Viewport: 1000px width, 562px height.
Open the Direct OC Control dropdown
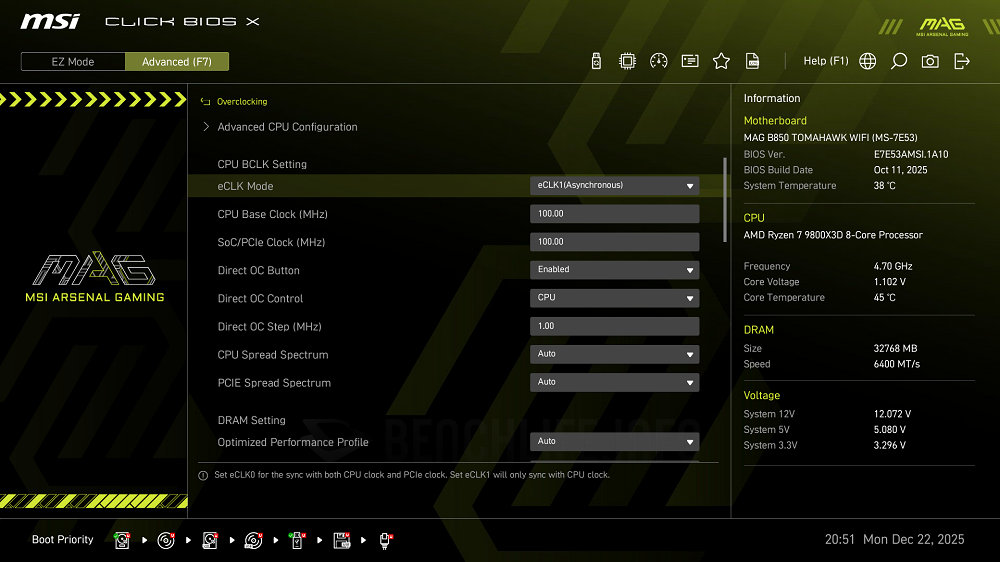[614, 298]
